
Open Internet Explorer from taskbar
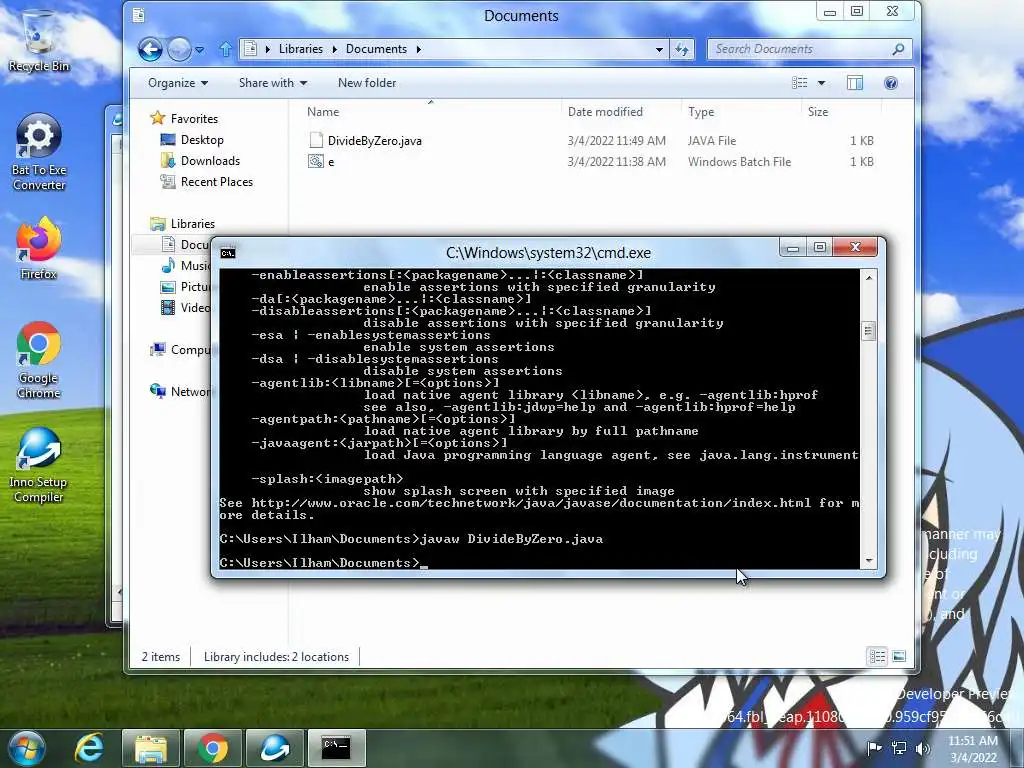pyautogui.click(x=89, y=748)
